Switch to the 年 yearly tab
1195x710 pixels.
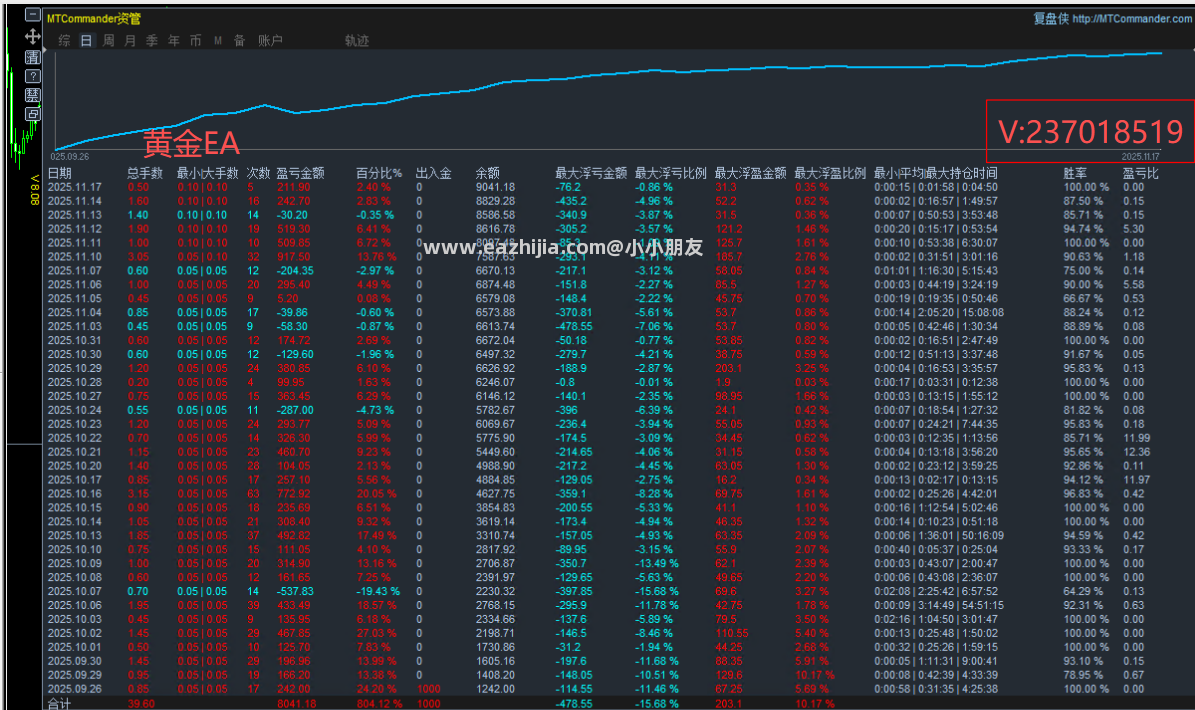tap(174, 40)
